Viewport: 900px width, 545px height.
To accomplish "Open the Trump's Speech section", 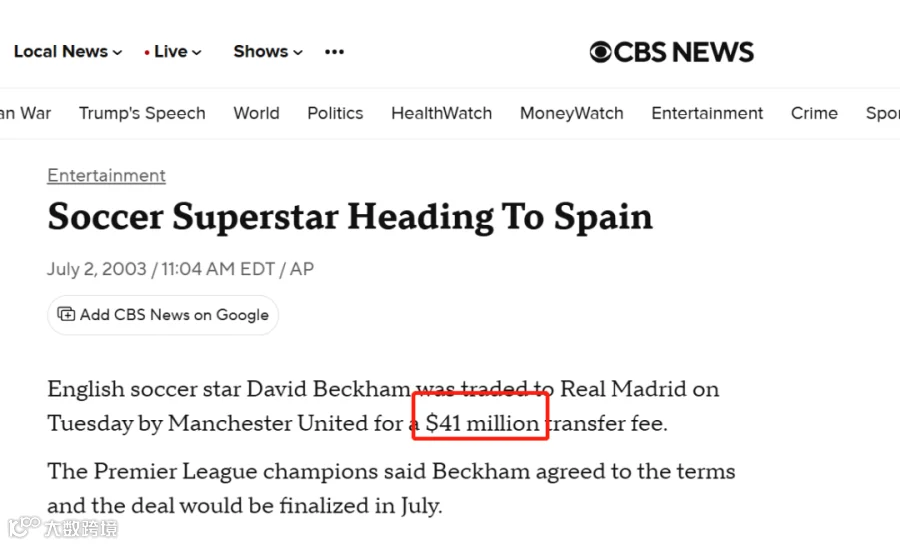I will click(142, 113).
